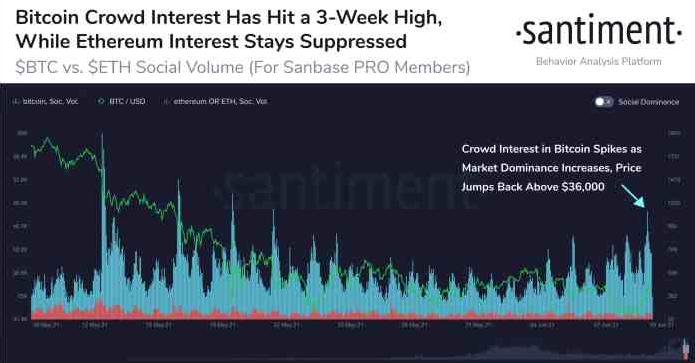Click the 'Jumps Back Above $36,000' annotation line
The width and height of the screenshot is (695, 363).
533,187
